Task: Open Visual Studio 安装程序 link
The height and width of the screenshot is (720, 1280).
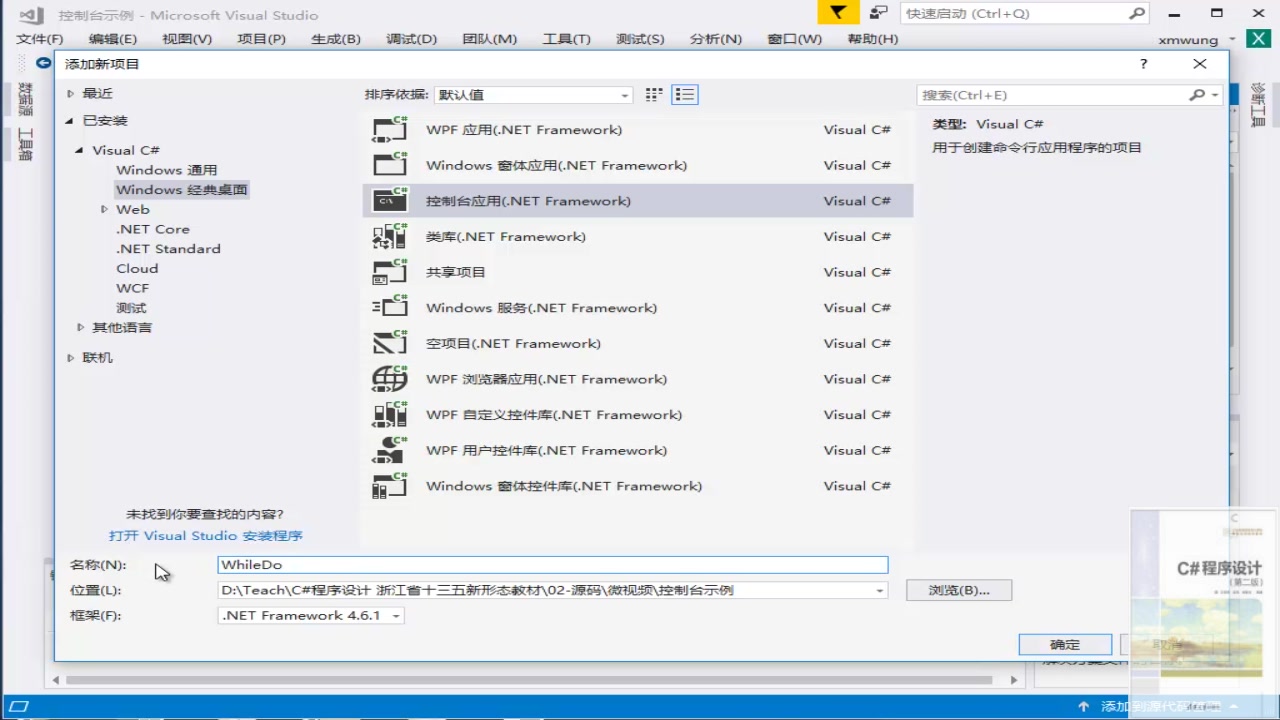Action: pyautogui.click(x=206, y=536)
